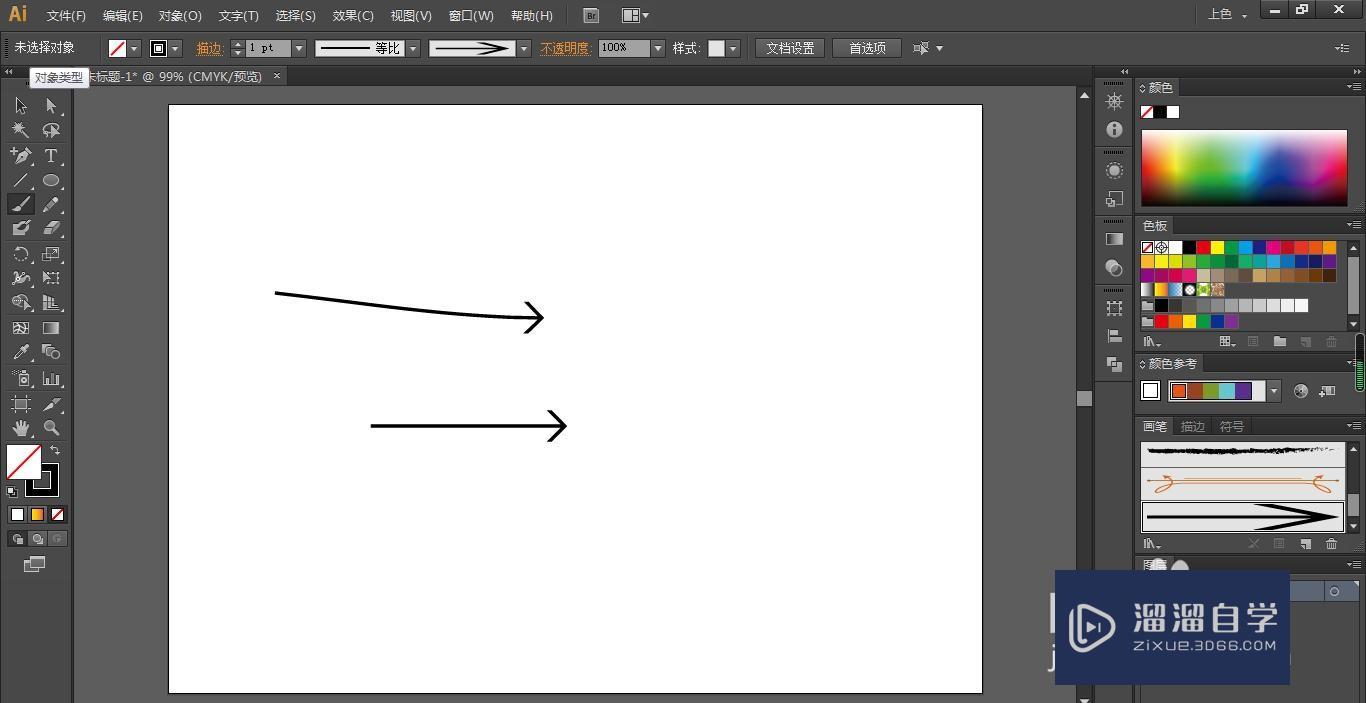Open 效果(C) menu
Screen dimensions: 1366x703
(x=353, y=15)
